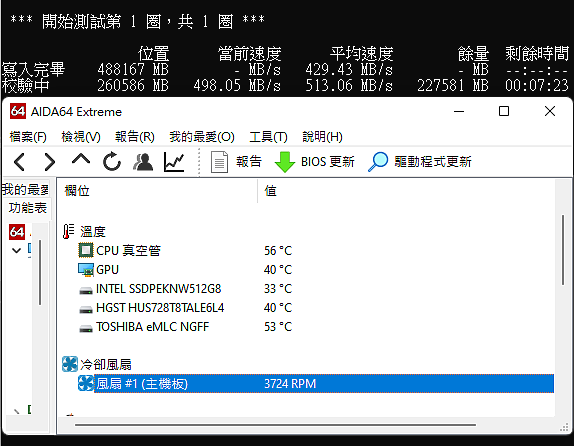Click the 驅動程式更新 button label

[x=433, y=161]
